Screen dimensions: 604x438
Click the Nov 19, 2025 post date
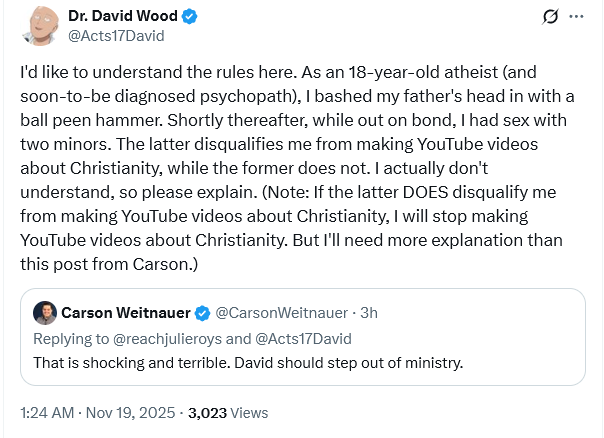pos(128,411)
